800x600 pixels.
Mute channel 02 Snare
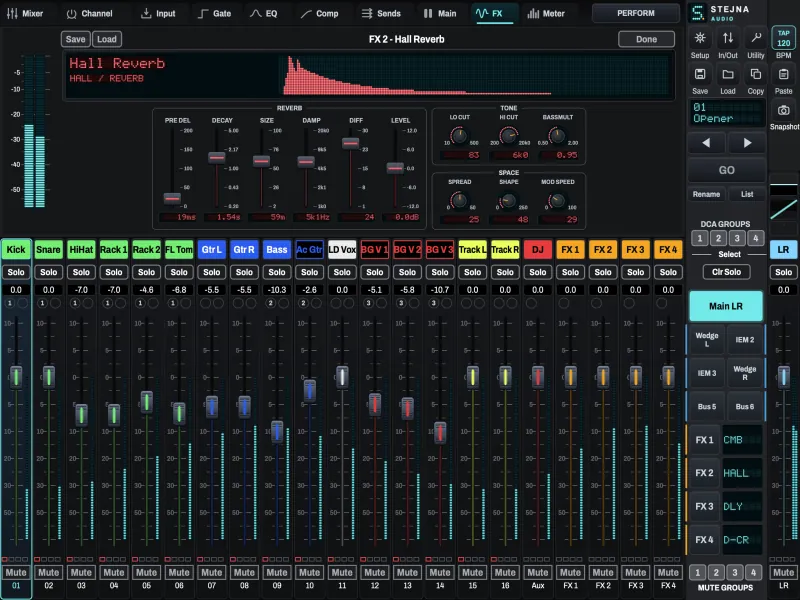pos(48,572)
